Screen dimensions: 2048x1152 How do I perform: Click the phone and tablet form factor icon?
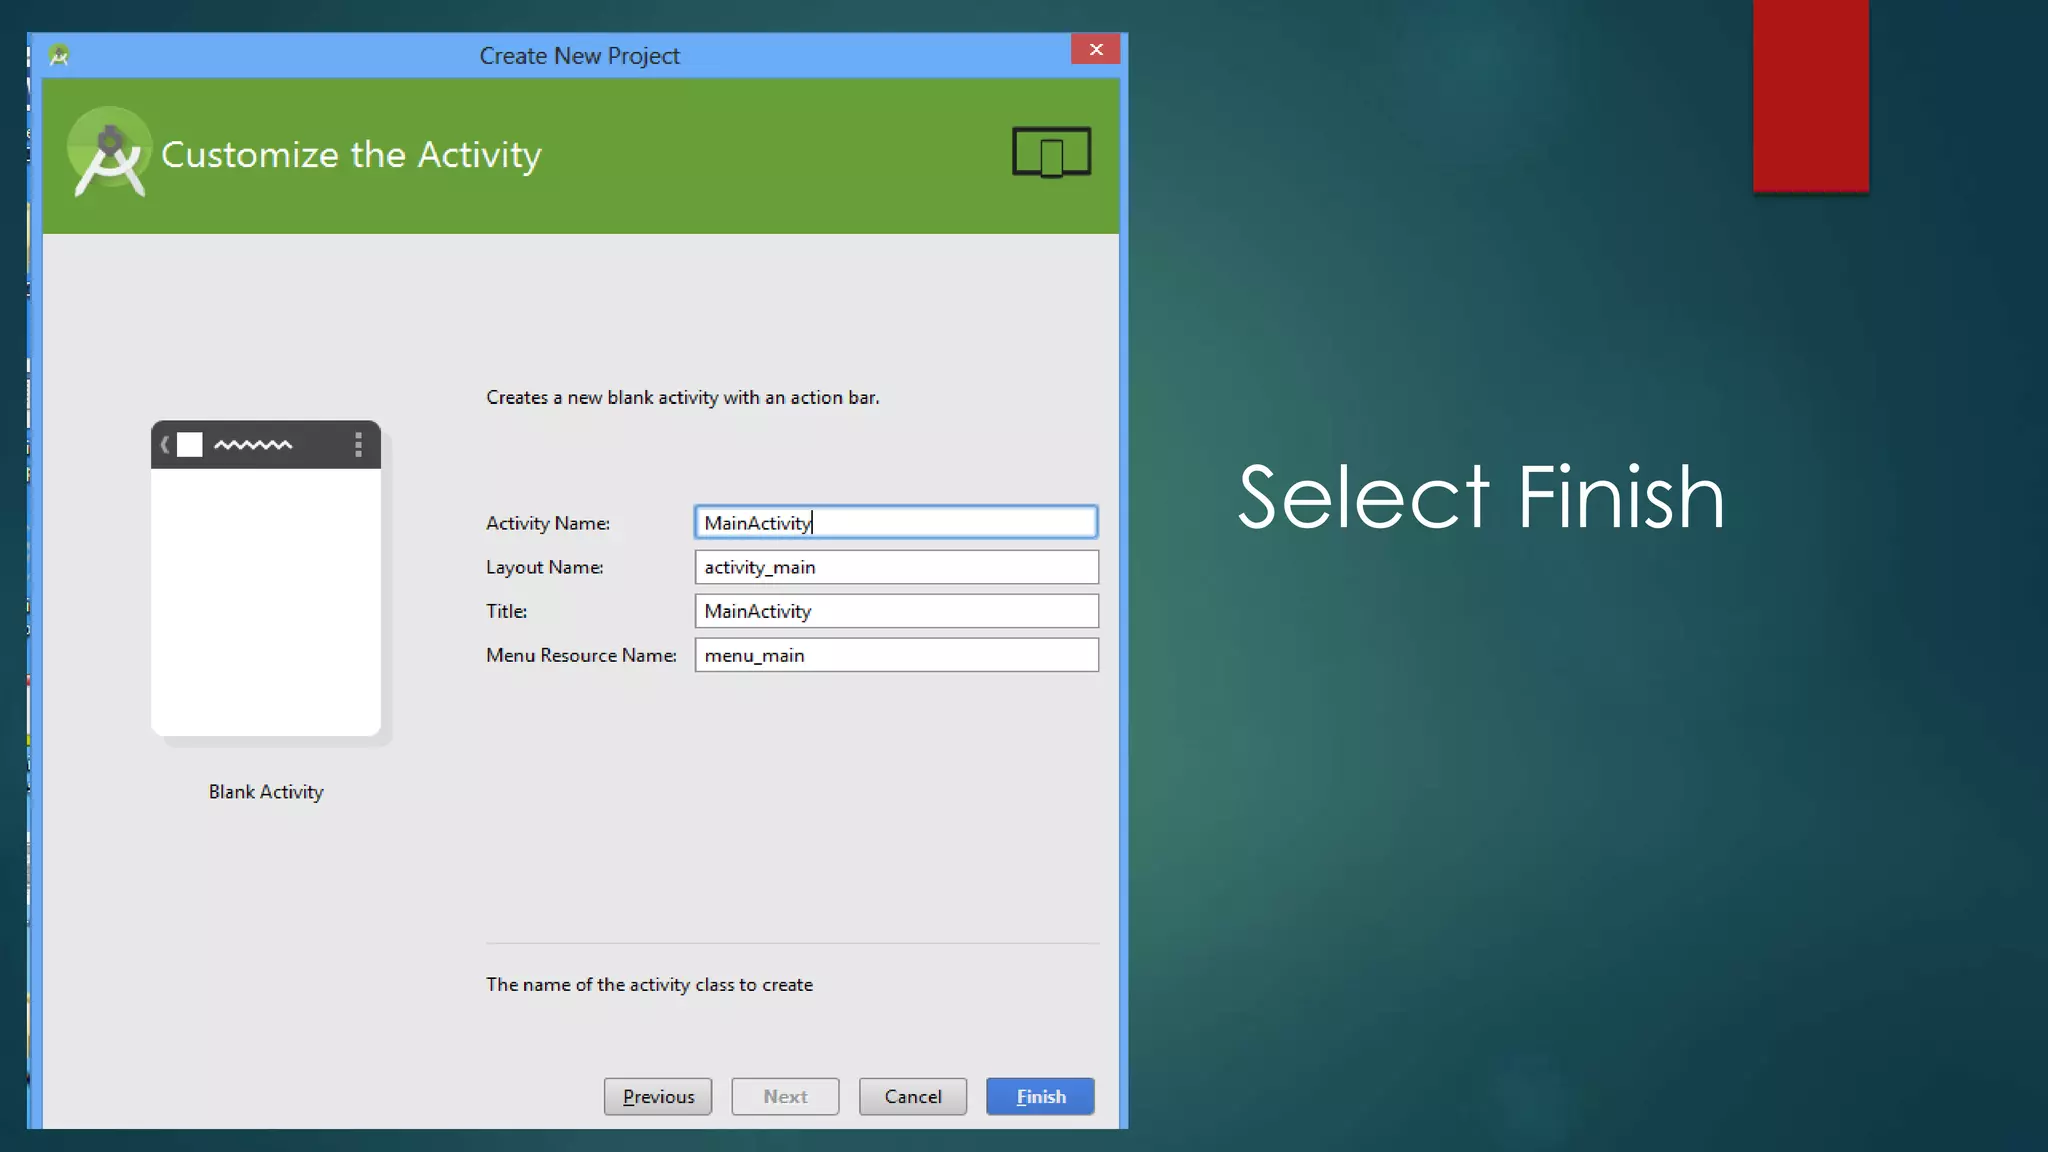[x=1051, y=152]
